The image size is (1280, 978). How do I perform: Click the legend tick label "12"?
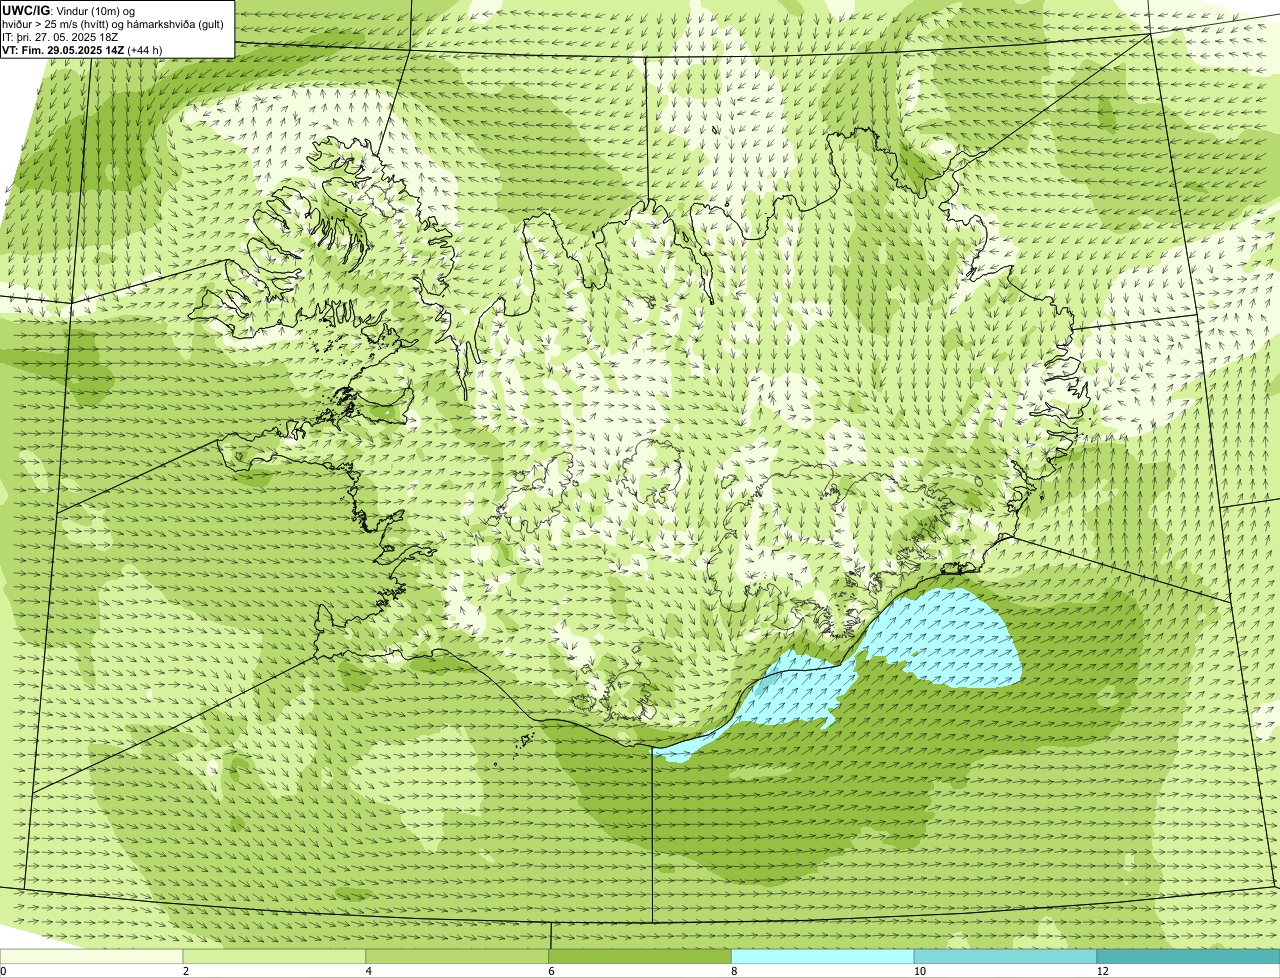1102,971
